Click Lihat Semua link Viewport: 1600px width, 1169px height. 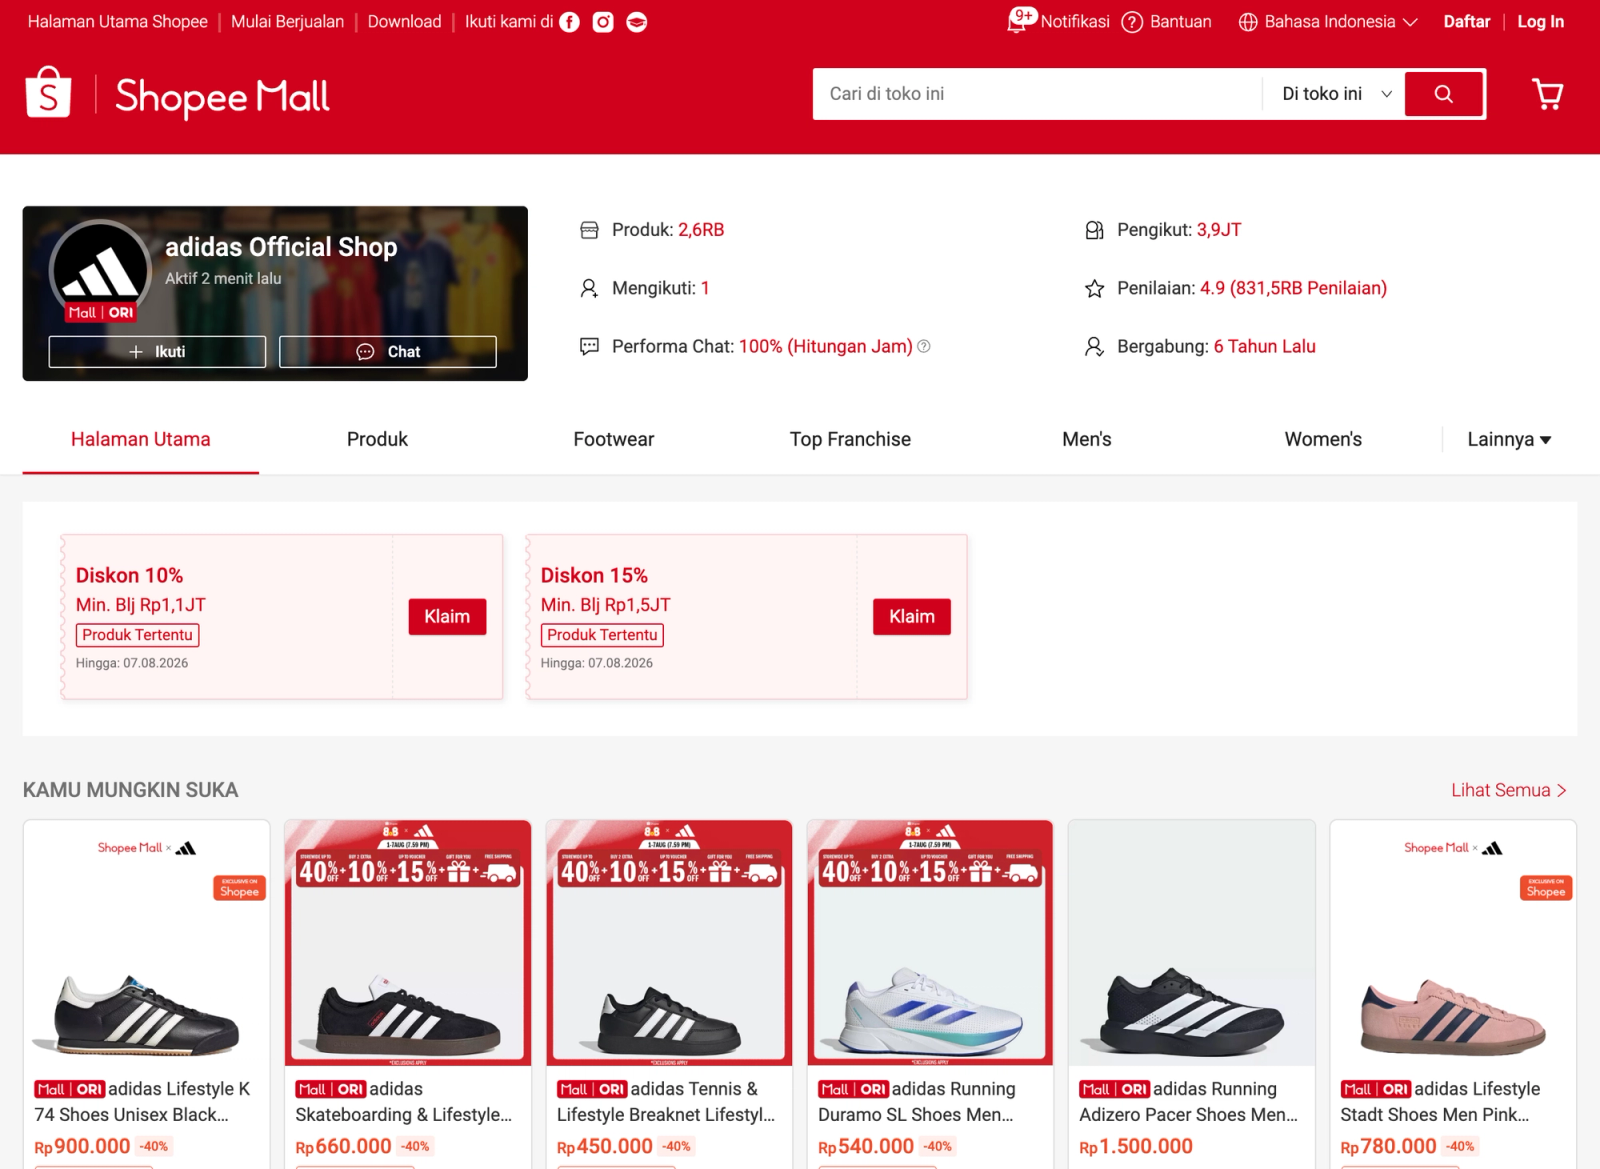click(x=1509, y=790)
